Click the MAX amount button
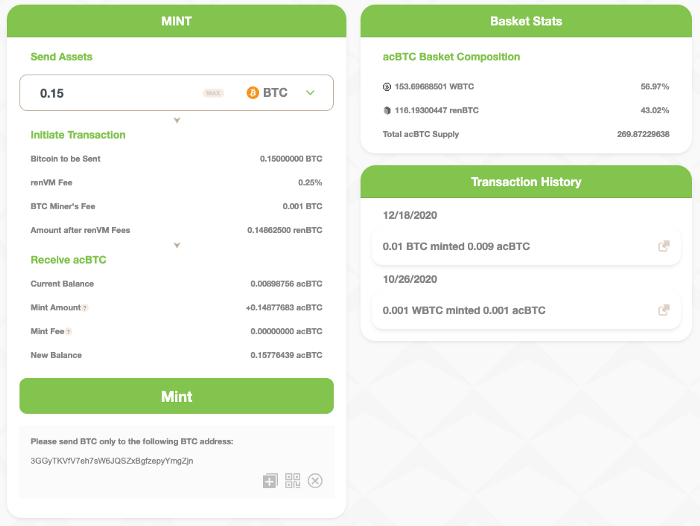Screen dimensions: 700x526 (213, 93)
